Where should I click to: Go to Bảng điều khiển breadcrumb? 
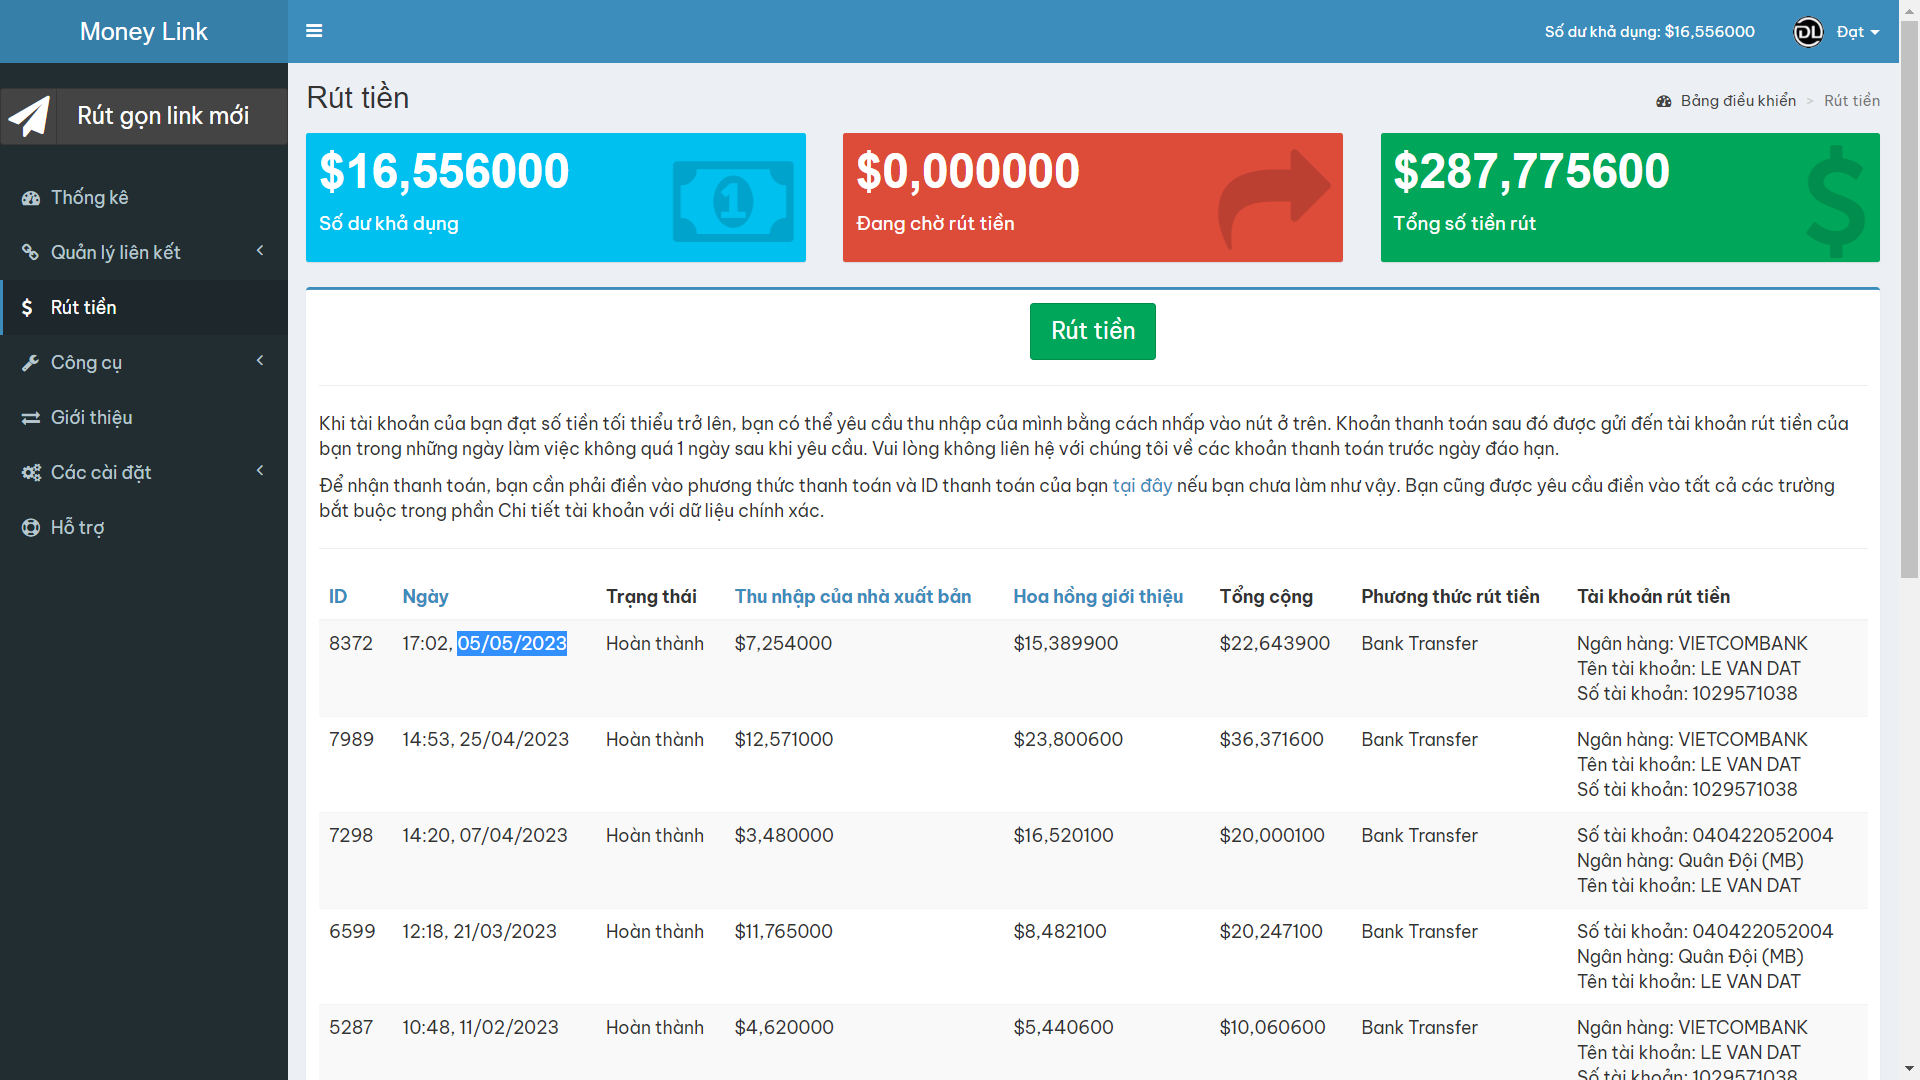(x=1737, y=101)
